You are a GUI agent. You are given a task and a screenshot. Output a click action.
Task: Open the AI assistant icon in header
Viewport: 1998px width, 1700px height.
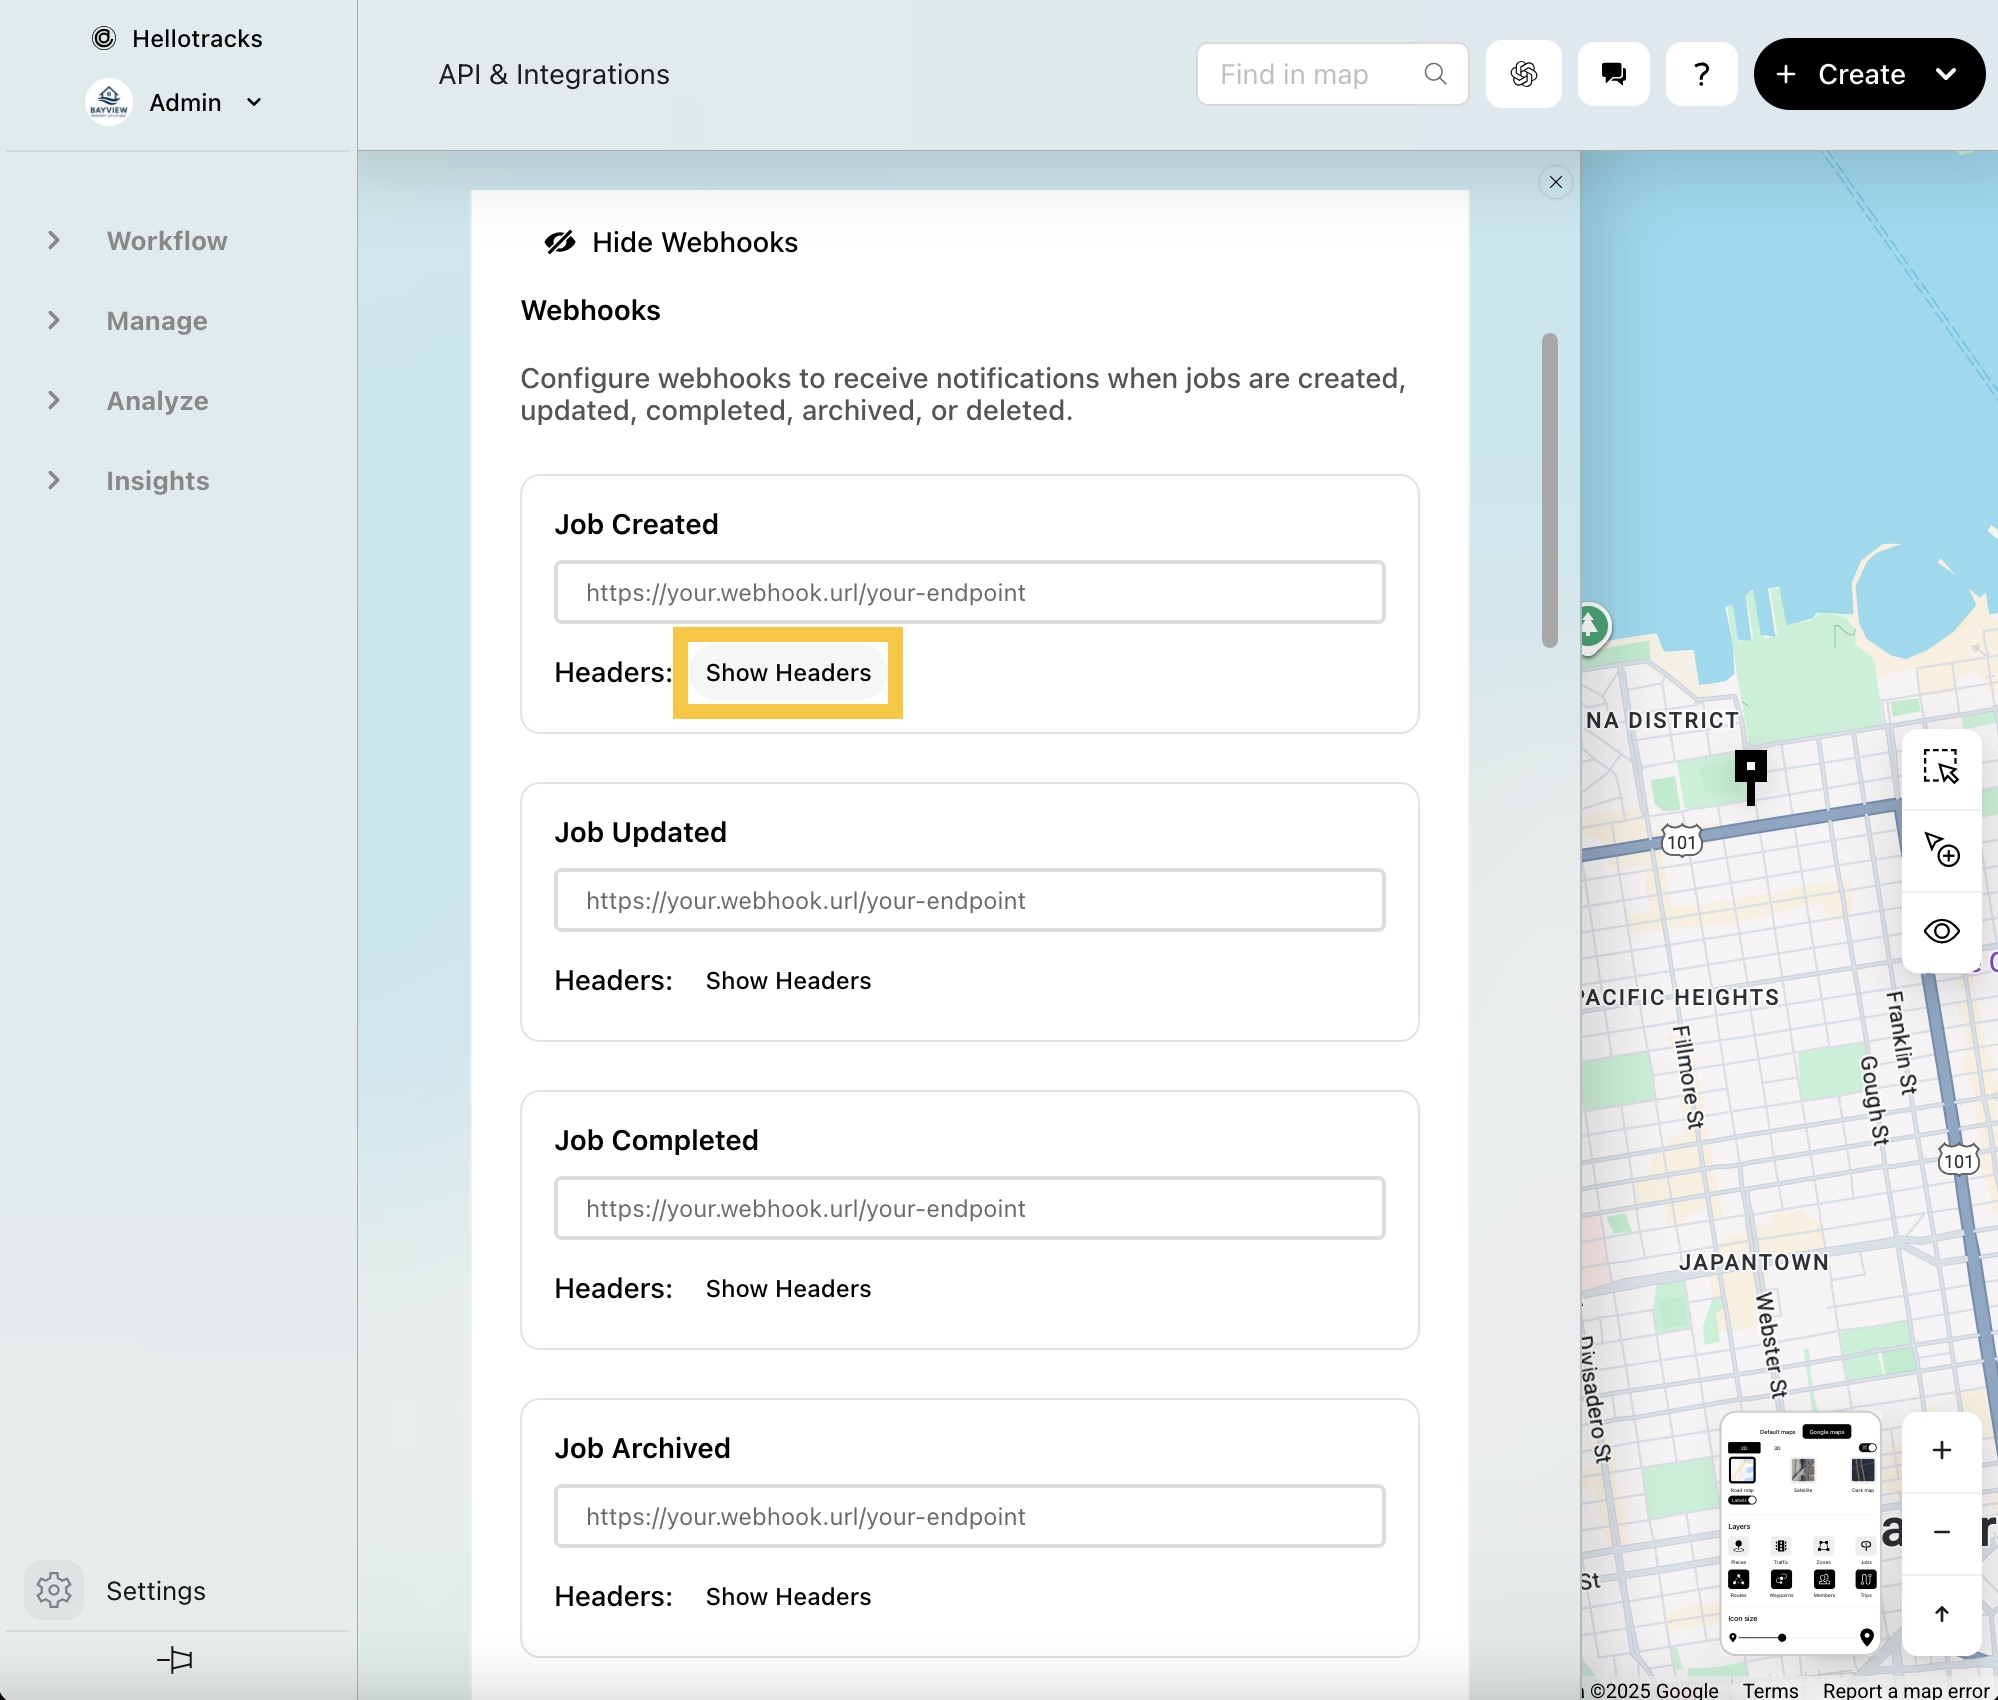coord(1523,74)
